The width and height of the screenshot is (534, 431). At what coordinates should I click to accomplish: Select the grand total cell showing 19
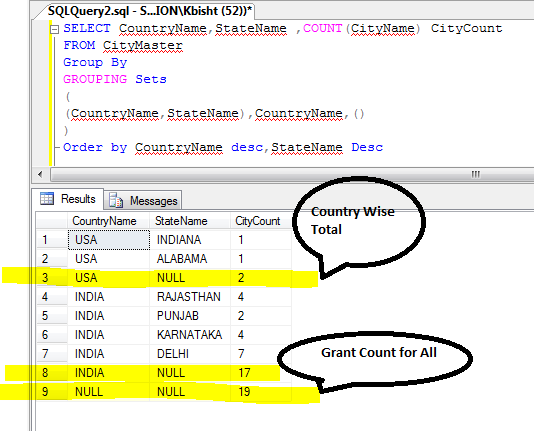point(261,392)
